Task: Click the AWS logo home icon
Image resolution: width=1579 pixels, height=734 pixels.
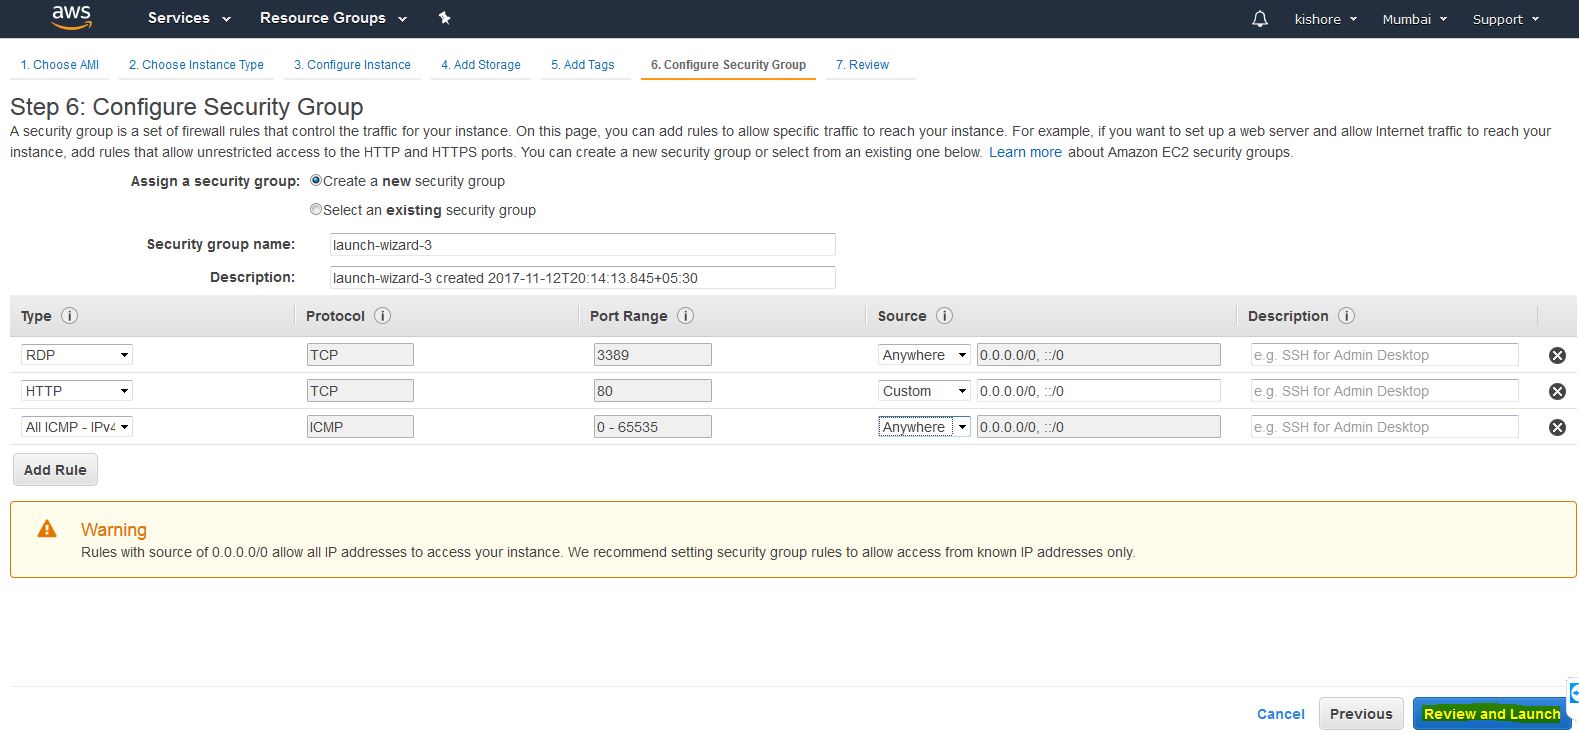Action: tap(71, 17)
